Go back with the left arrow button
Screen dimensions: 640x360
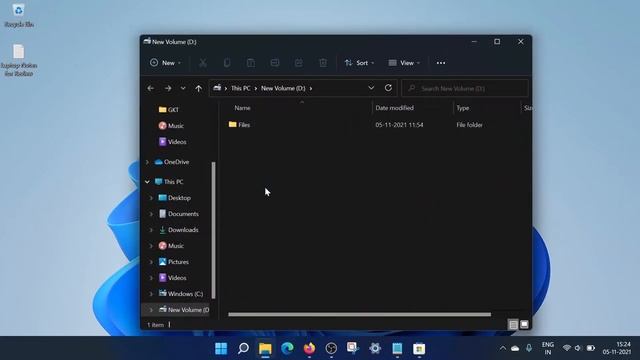(151, 88)
